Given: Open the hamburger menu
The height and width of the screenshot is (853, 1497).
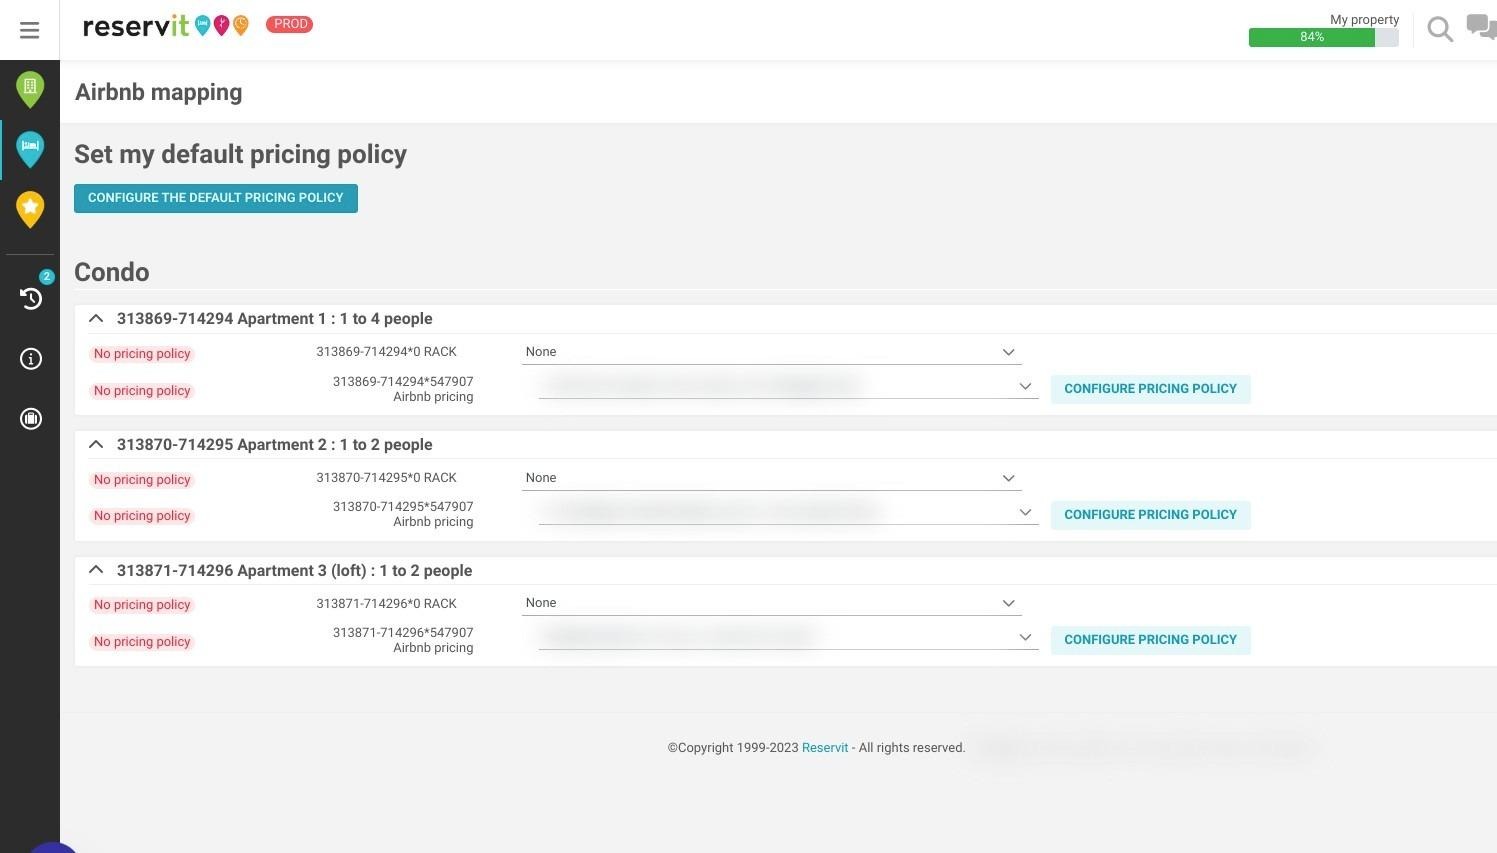Looking at the screenshot, I should click(x=29, y=30).
